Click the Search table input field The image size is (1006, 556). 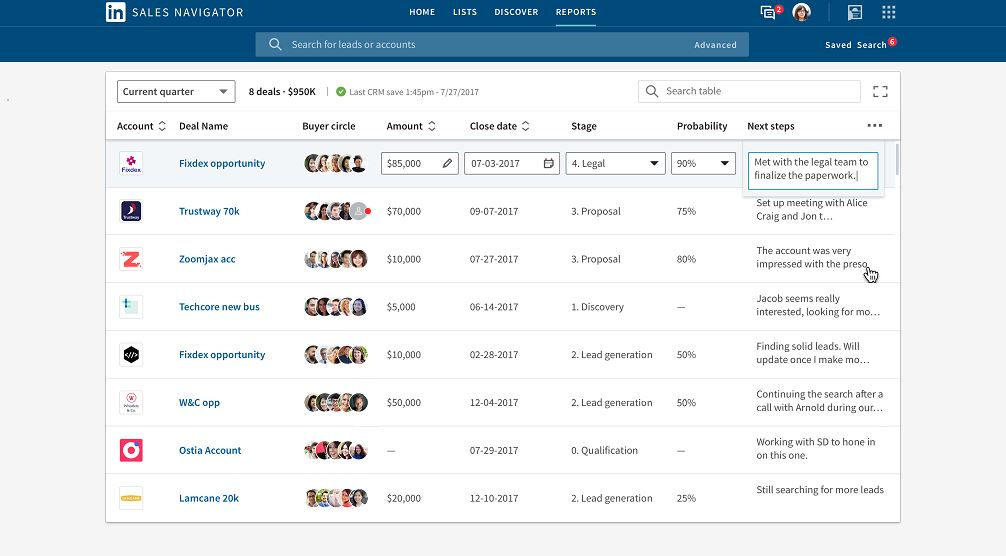[749, 91]
